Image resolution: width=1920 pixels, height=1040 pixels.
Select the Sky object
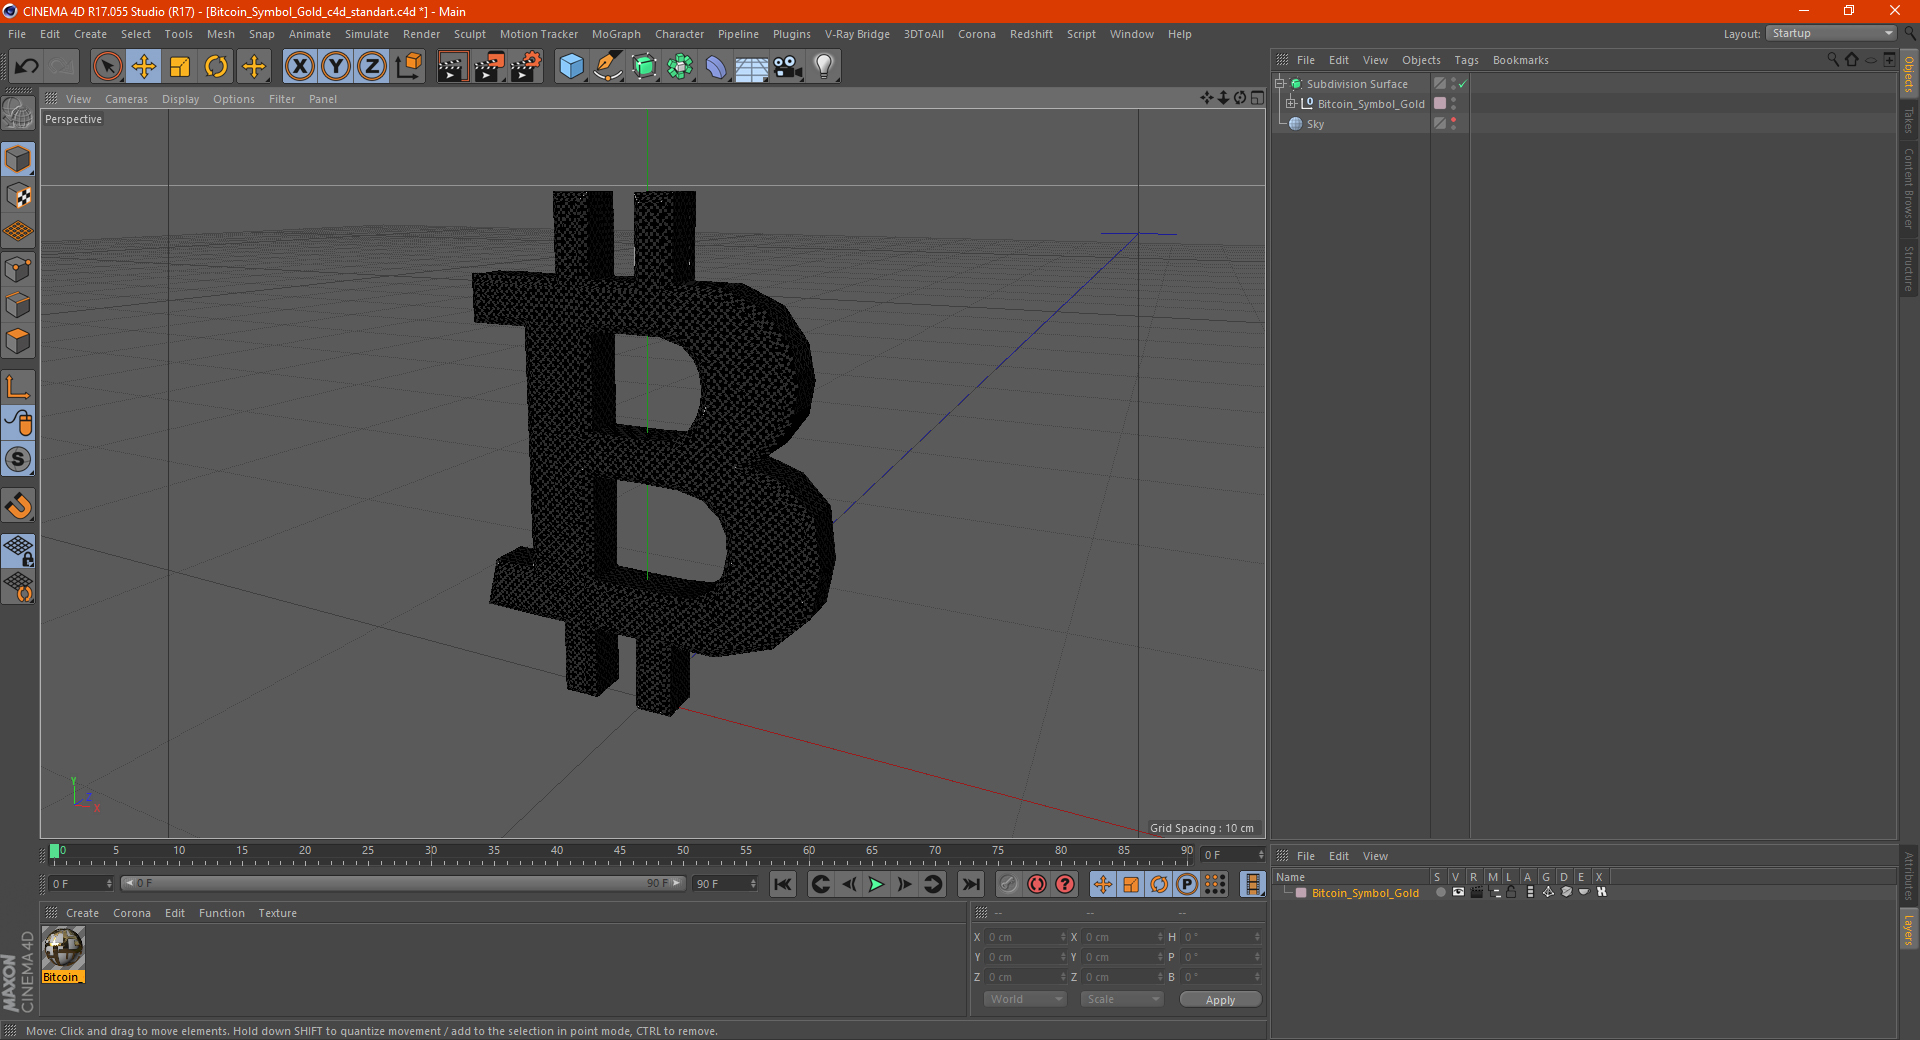click(x=1315, y=124)
